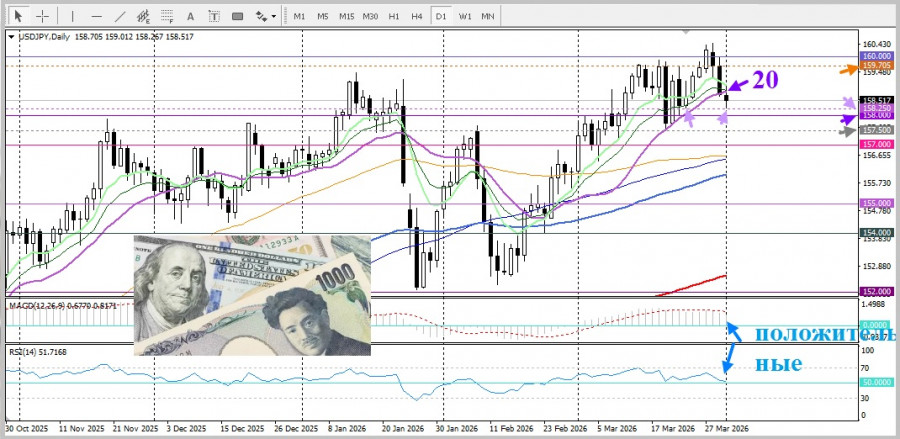Switch to the W1 weekly timeframe

465,16
